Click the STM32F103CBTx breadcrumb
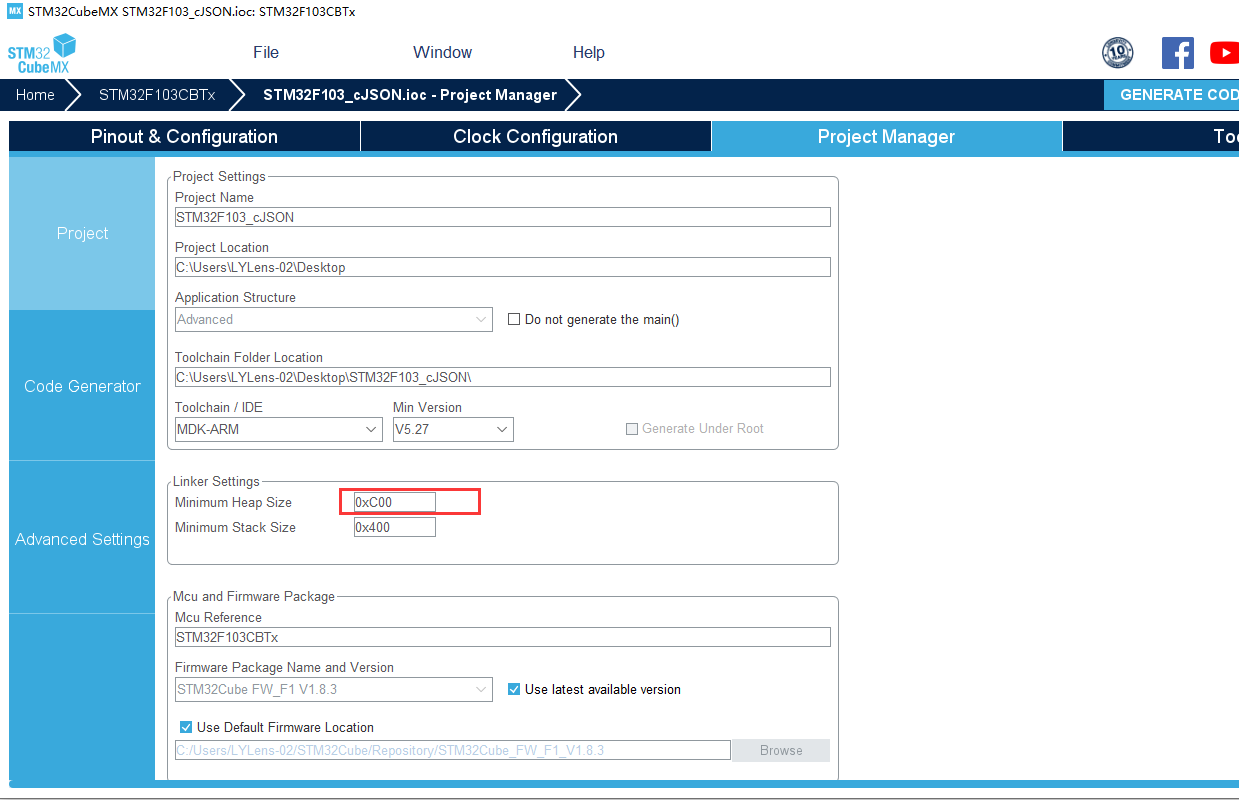 click(157, 95)
